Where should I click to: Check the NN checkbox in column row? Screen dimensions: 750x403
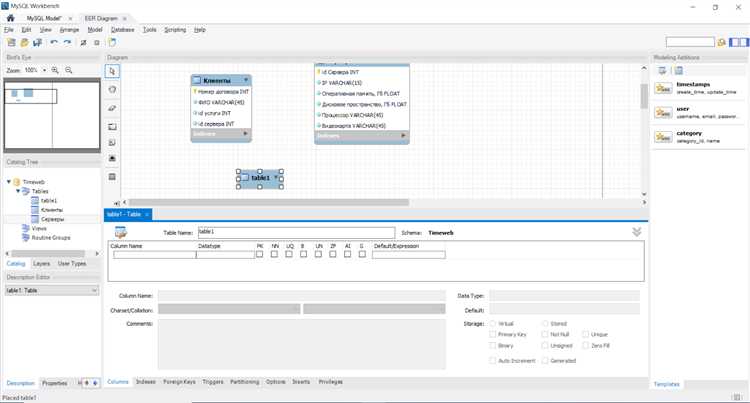pos(274,255)
